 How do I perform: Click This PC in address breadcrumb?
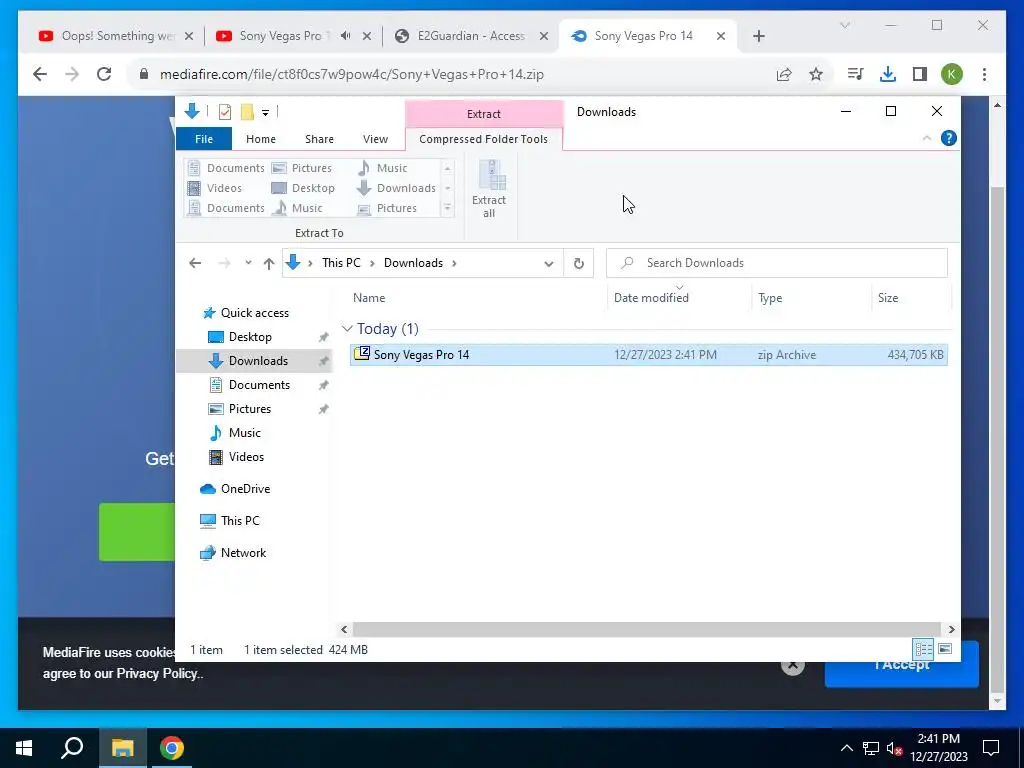pos(341,263)
